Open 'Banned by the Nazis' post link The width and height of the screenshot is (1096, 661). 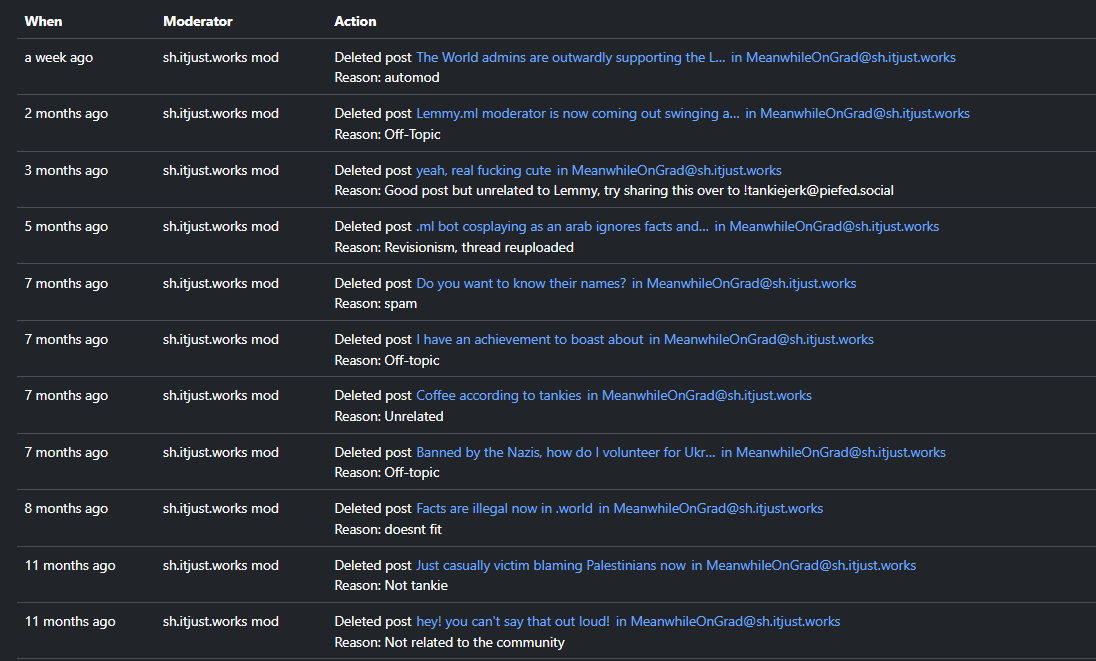[565, 453]
